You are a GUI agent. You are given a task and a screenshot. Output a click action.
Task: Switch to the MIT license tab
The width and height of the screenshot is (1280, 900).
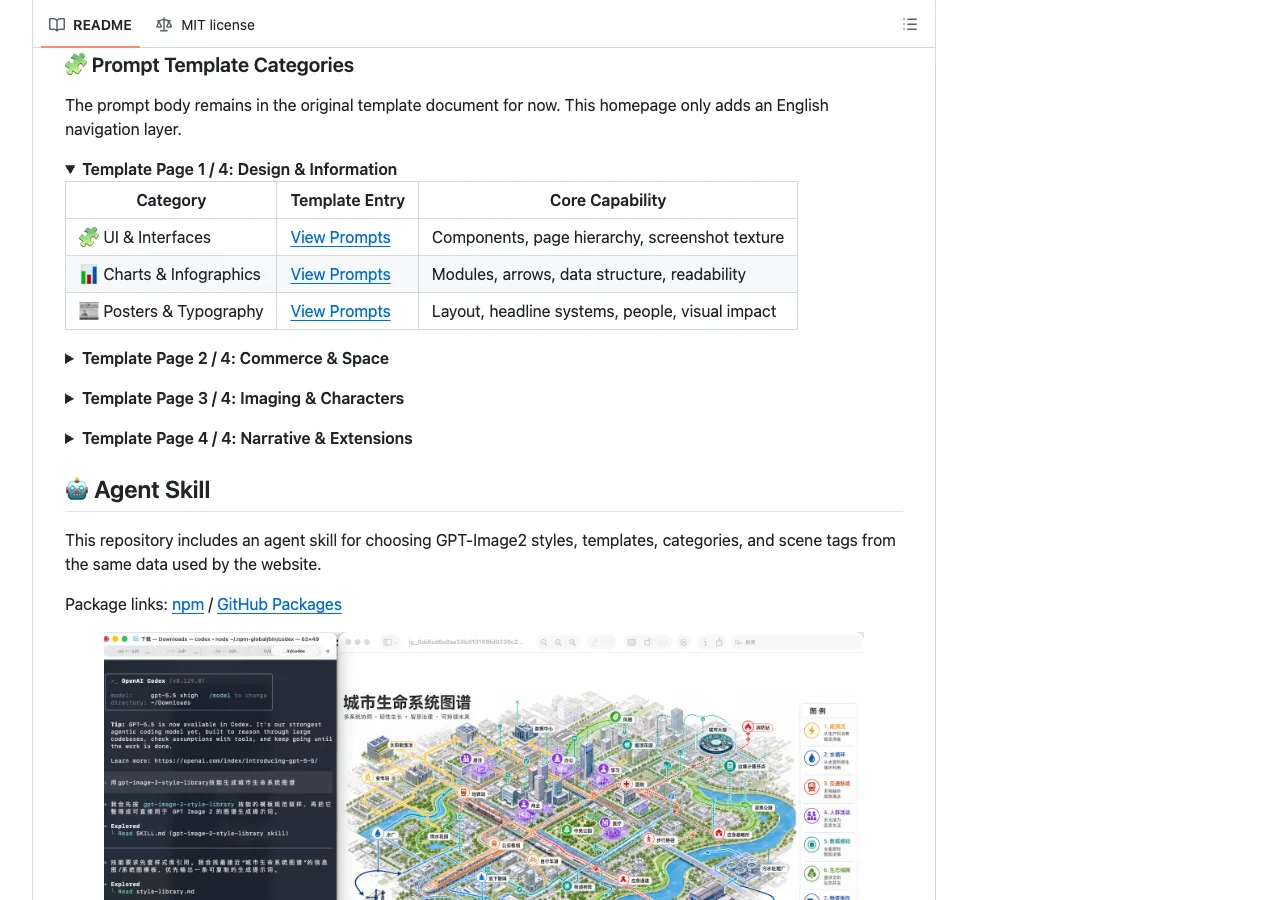click(205, 25)
